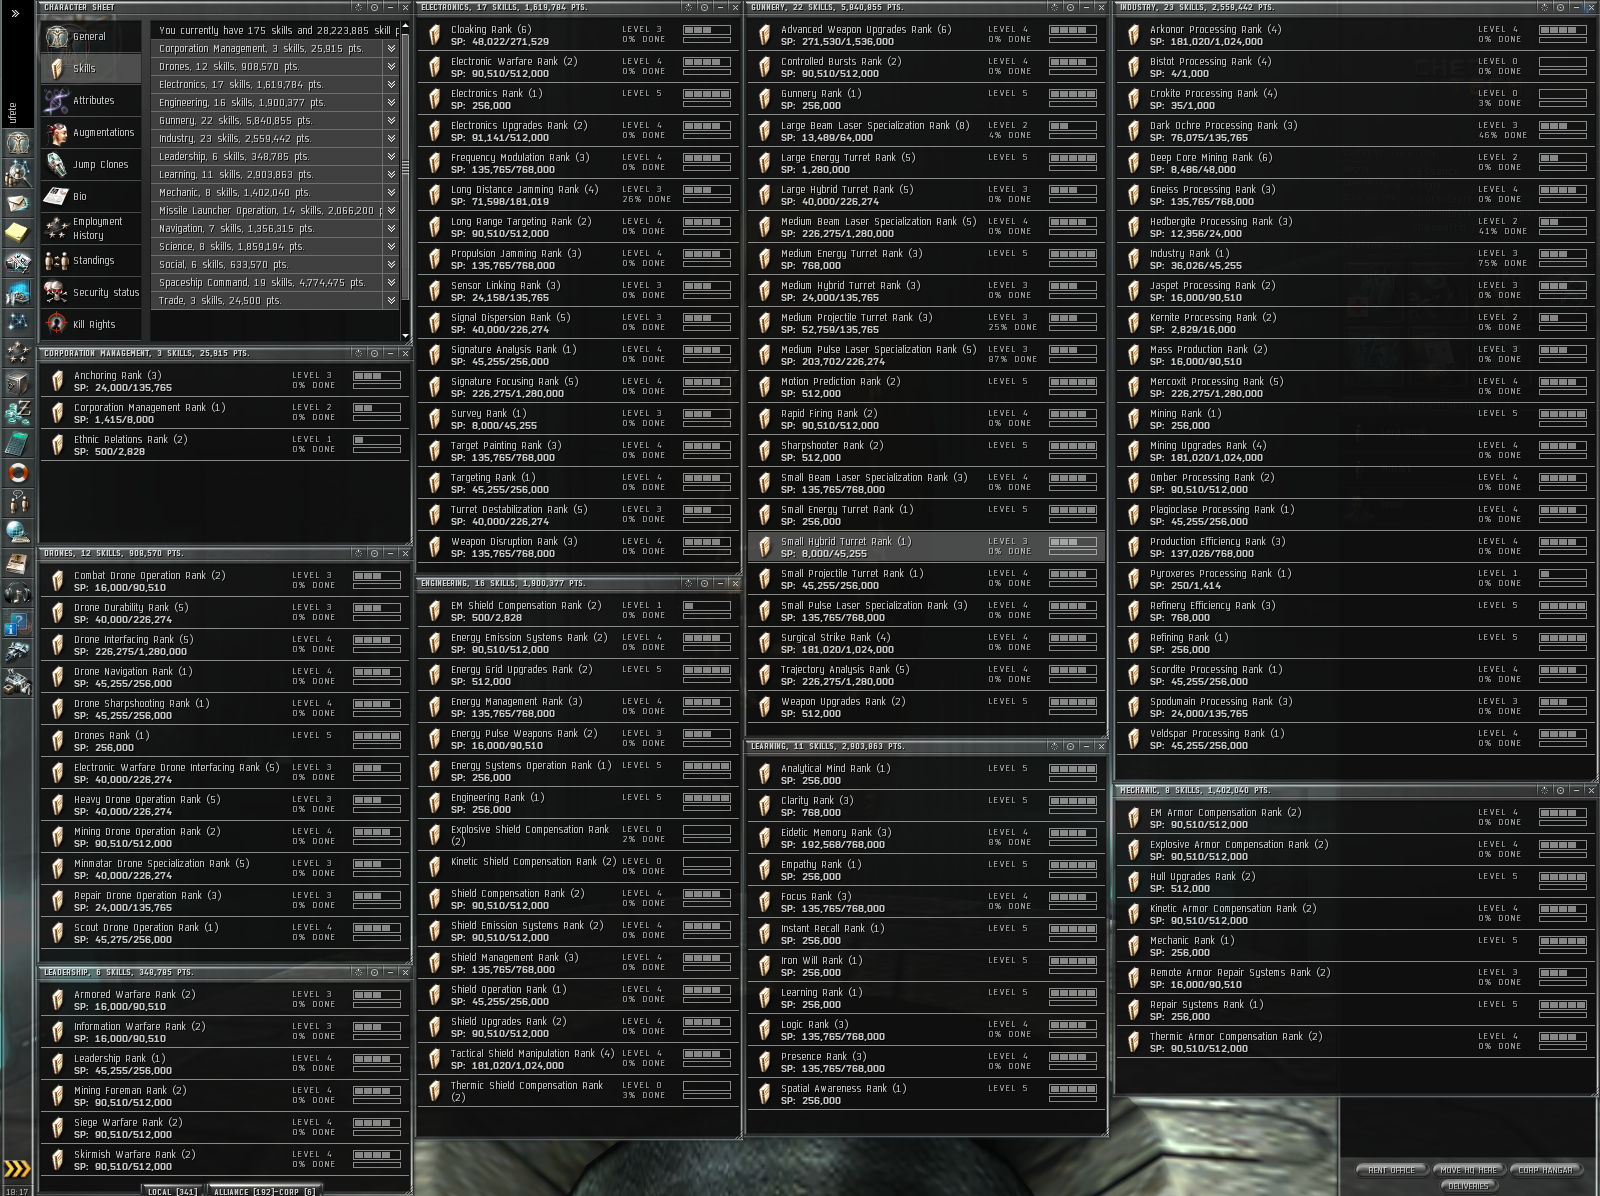Toggle the pin on the Learning window
1600x1196 pixels.
tap(1055, 746)
